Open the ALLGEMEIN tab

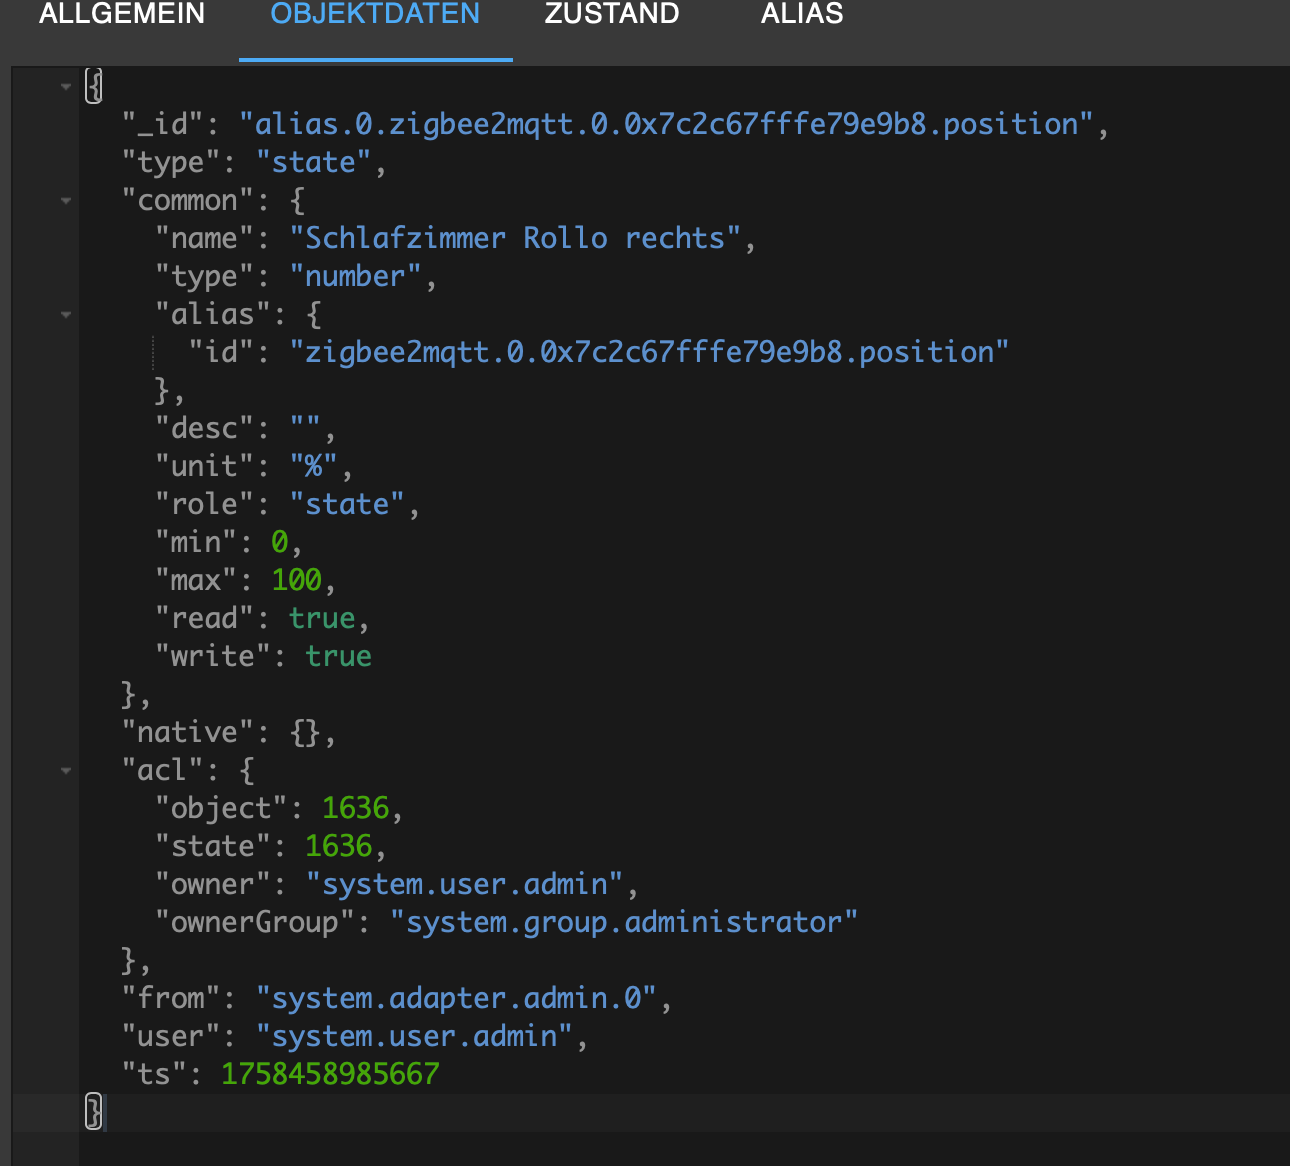pyautogui.click(x=122, y=15)
